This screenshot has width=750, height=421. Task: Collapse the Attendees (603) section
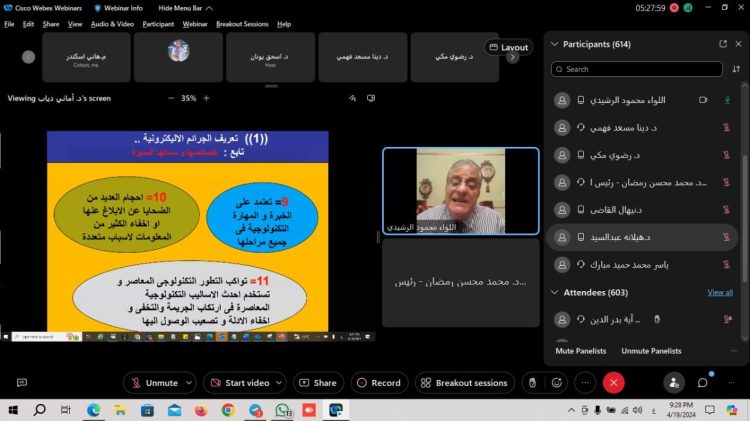coord(554,292)
